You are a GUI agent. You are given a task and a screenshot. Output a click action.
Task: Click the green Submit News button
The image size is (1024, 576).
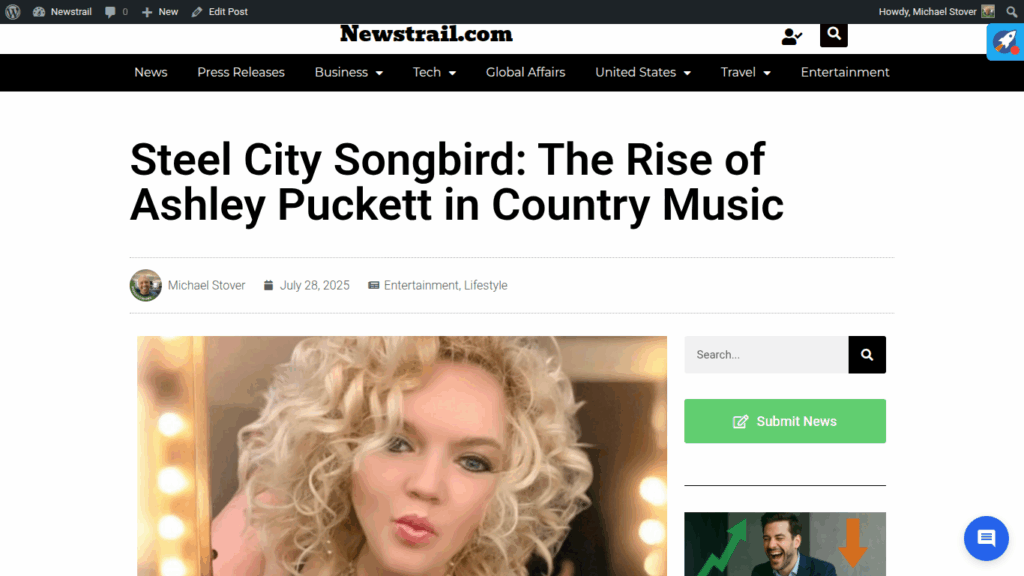point(785,421)
